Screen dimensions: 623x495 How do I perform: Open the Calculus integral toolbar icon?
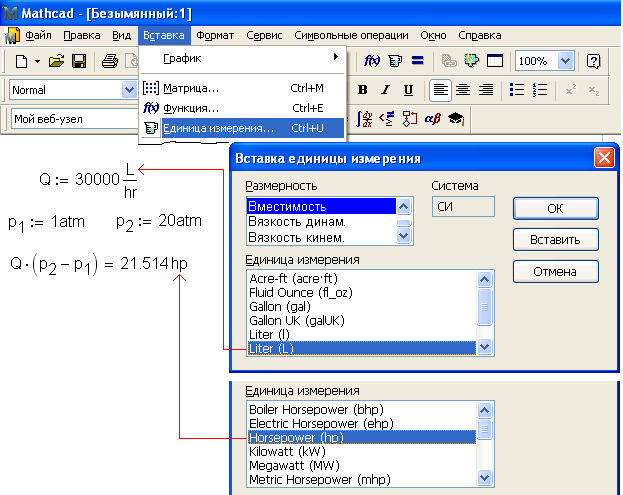(x=364, y=118)
